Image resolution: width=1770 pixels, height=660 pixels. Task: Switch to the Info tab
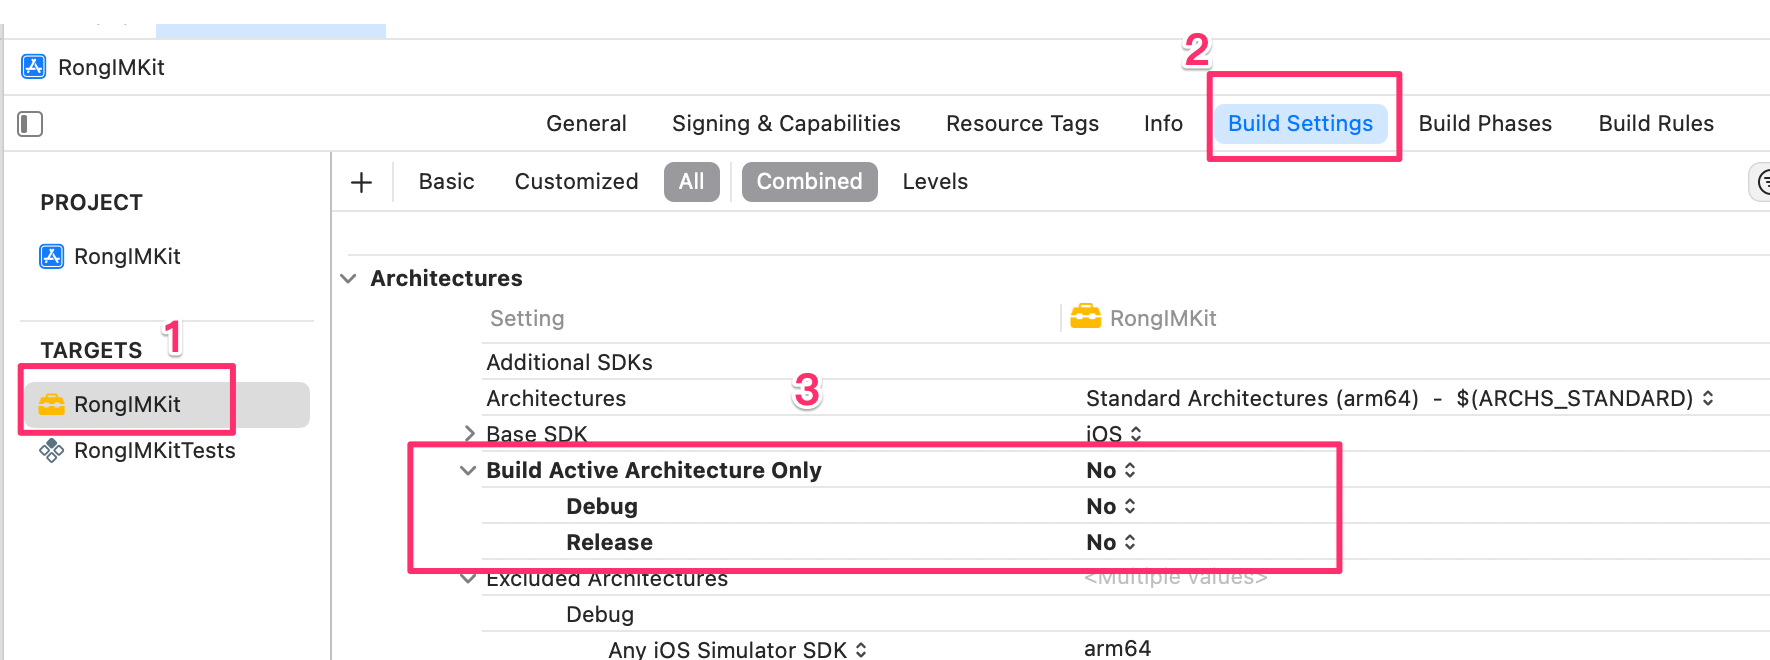[x=1163, y=124]
